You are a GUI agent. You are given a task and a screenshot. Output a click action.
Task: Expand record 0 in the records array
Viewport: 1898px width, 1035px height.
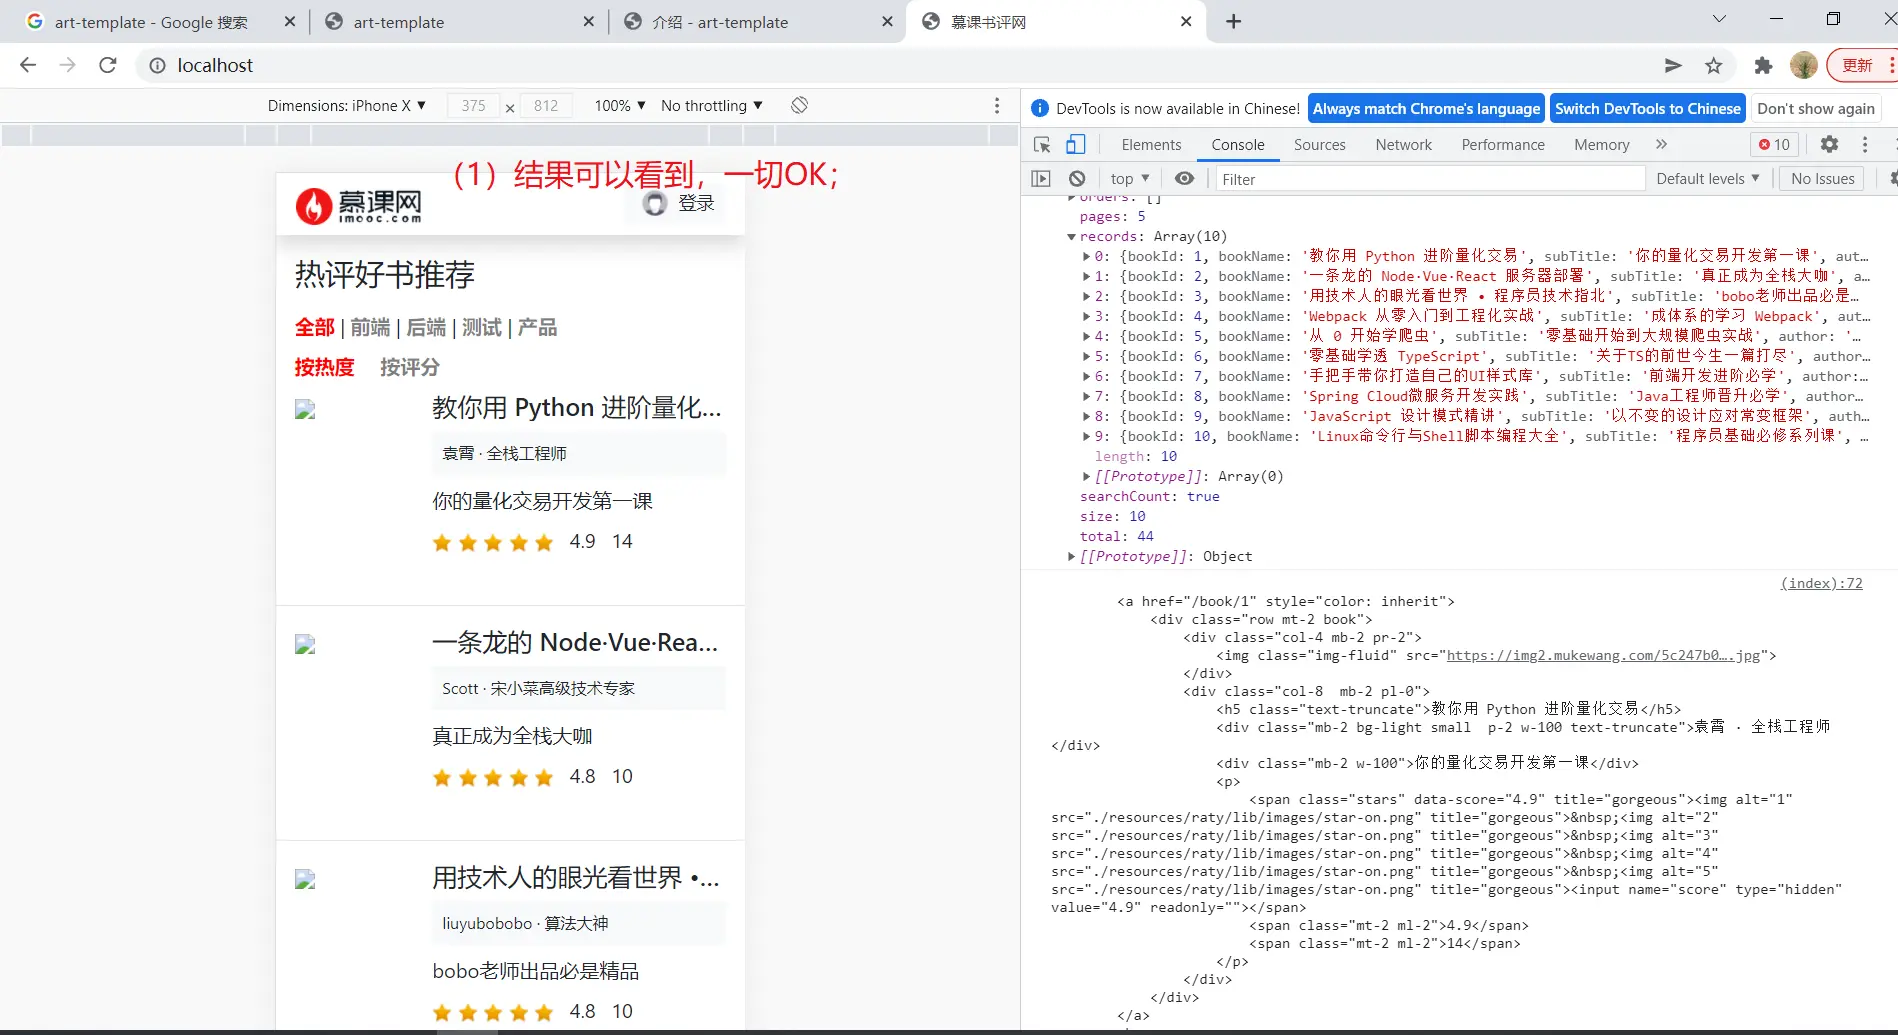click(x=1087, y=257)
